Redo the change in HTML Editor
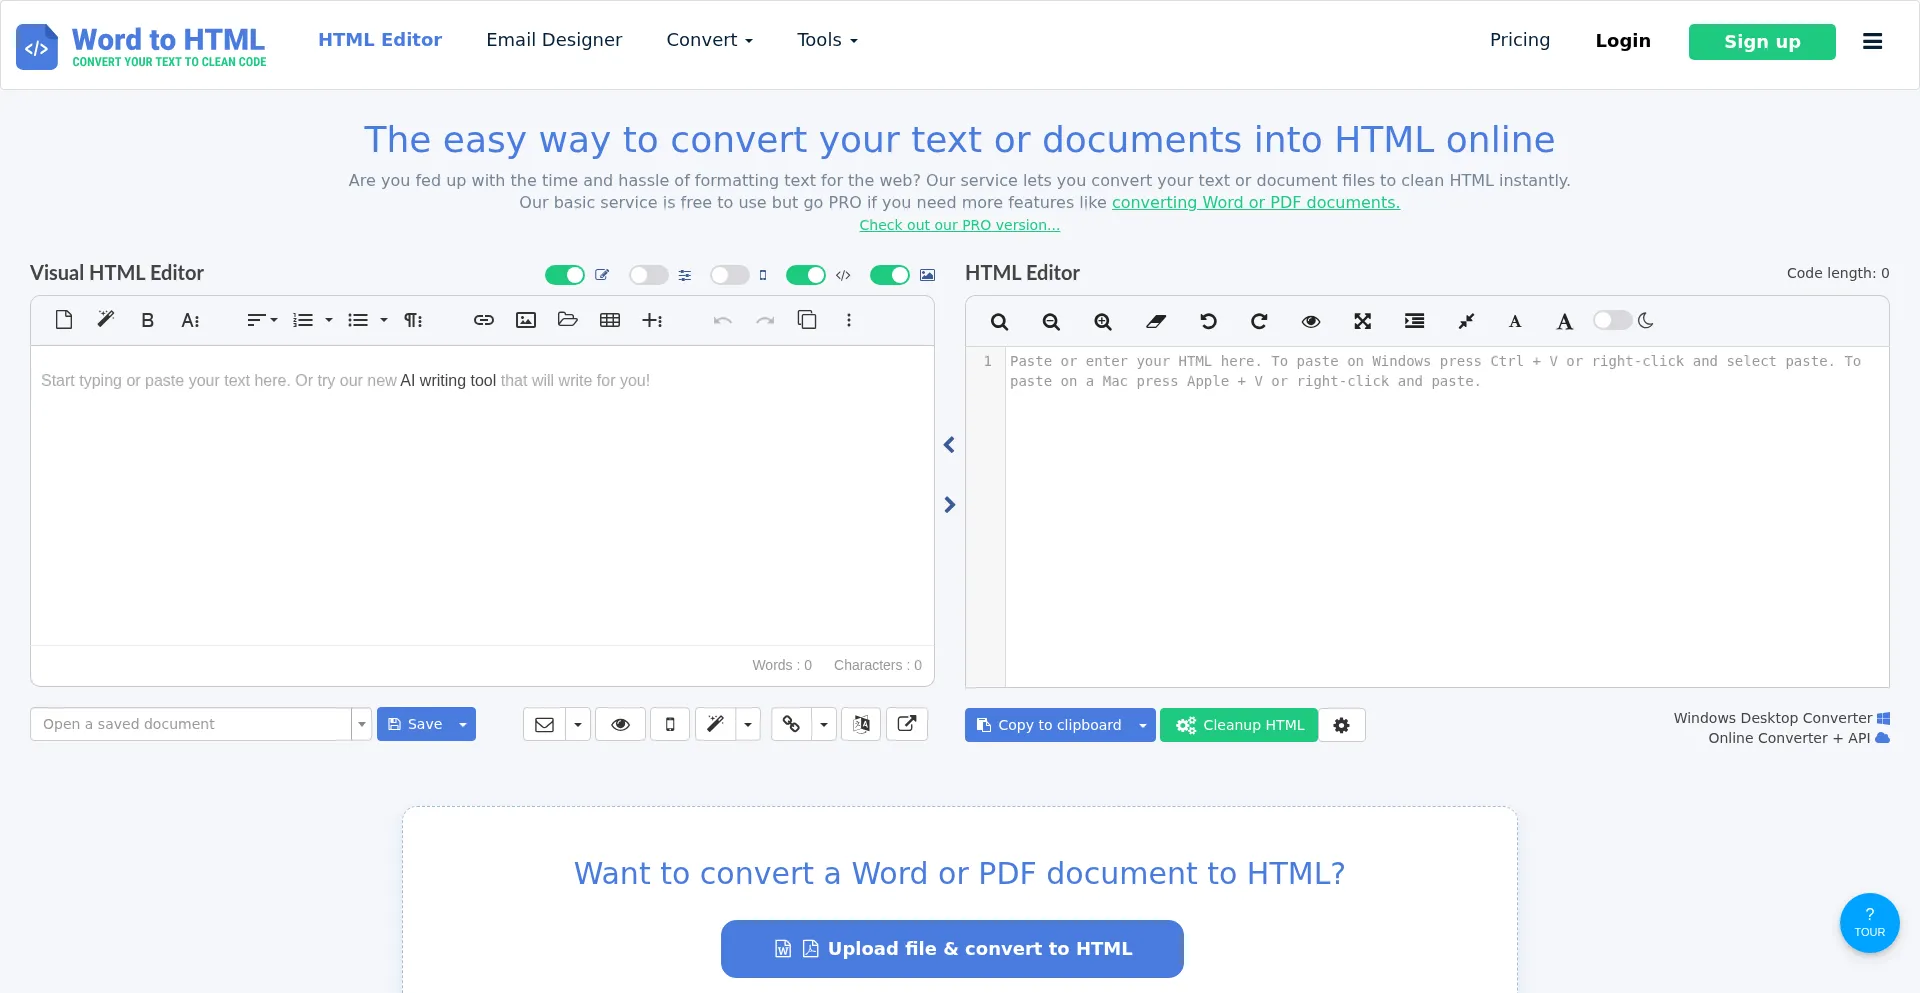 [1259, 322]
